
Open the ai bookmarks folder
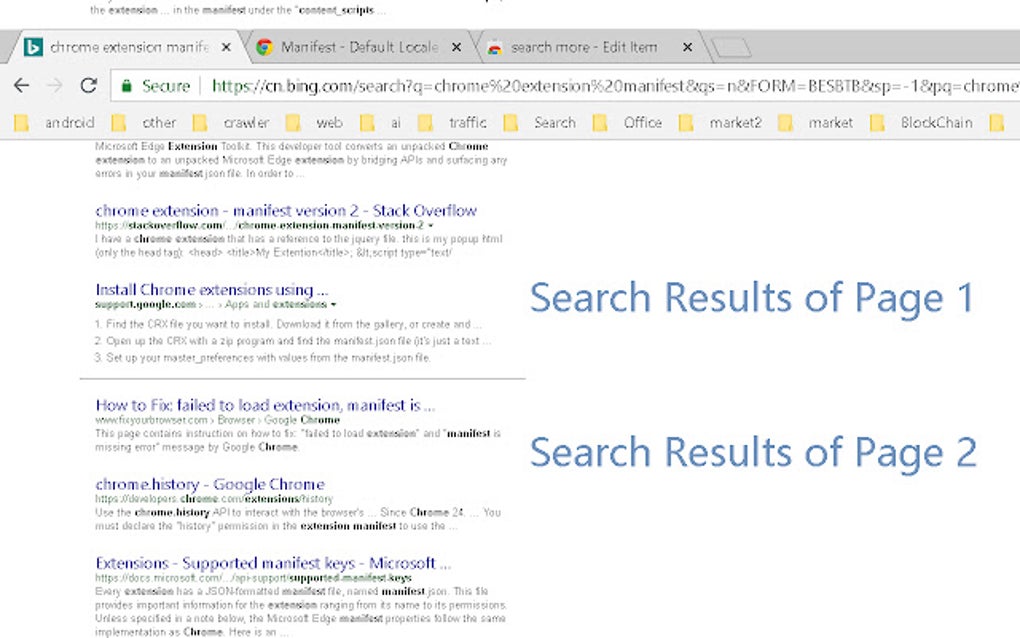coord(381,122)
